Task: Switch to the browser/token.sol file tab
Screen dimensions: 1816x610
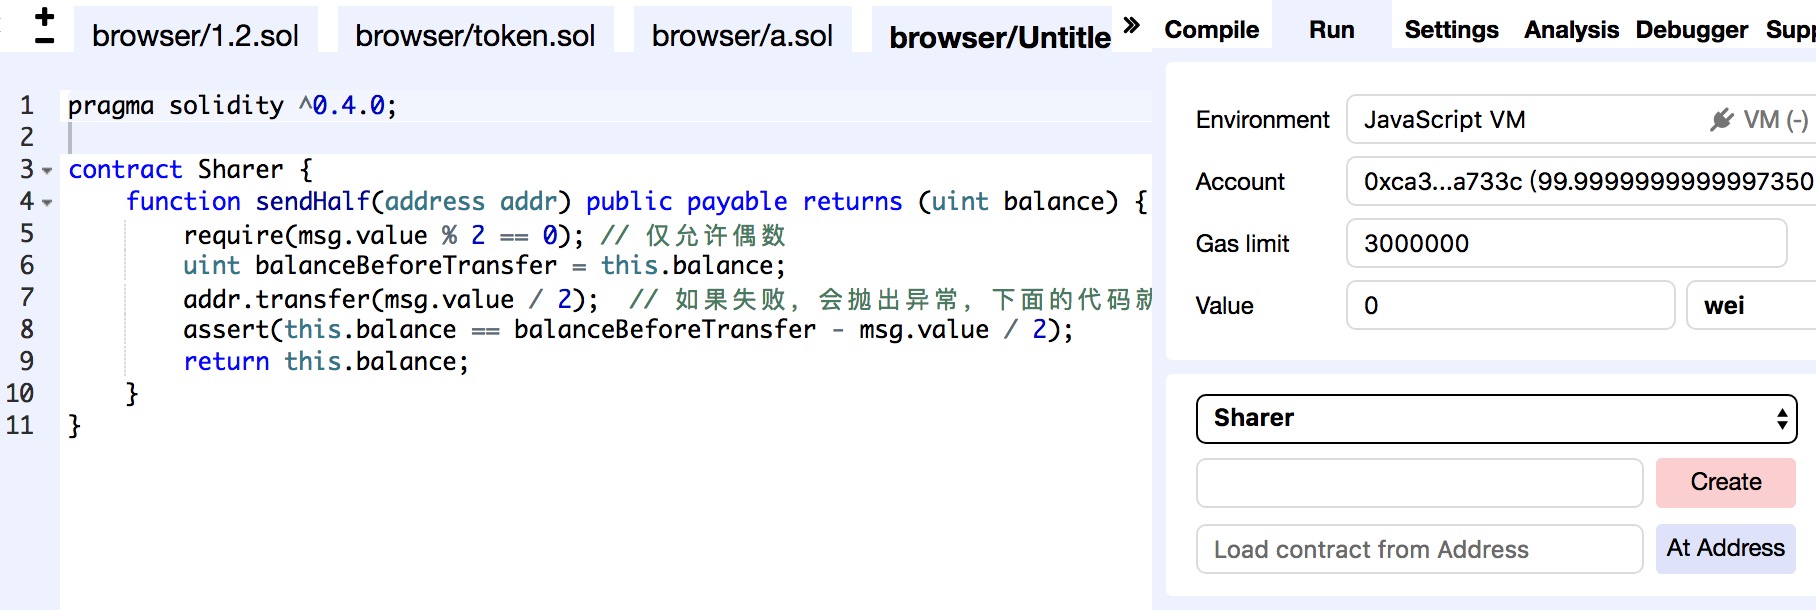Action: pyautogui.click(x=475, y=36)
